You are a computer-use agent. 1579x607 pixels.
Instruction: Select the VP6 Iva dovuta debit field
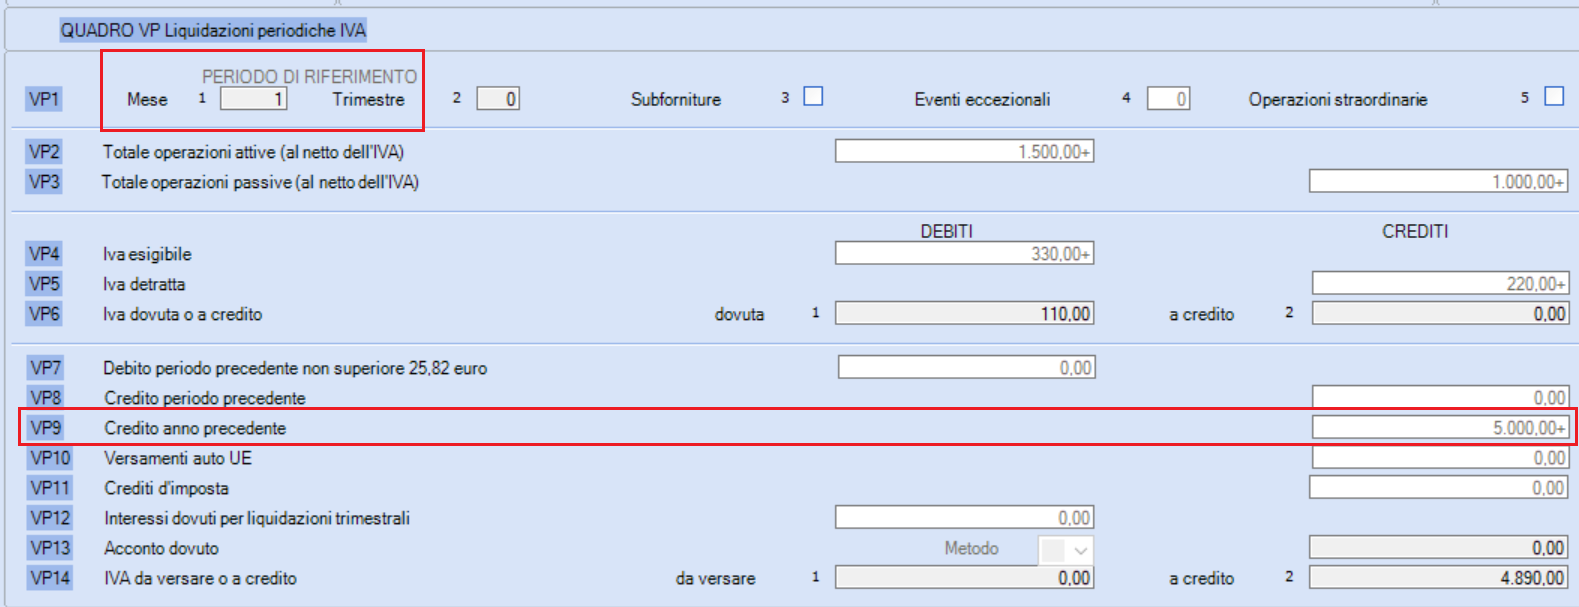(965, 313)
